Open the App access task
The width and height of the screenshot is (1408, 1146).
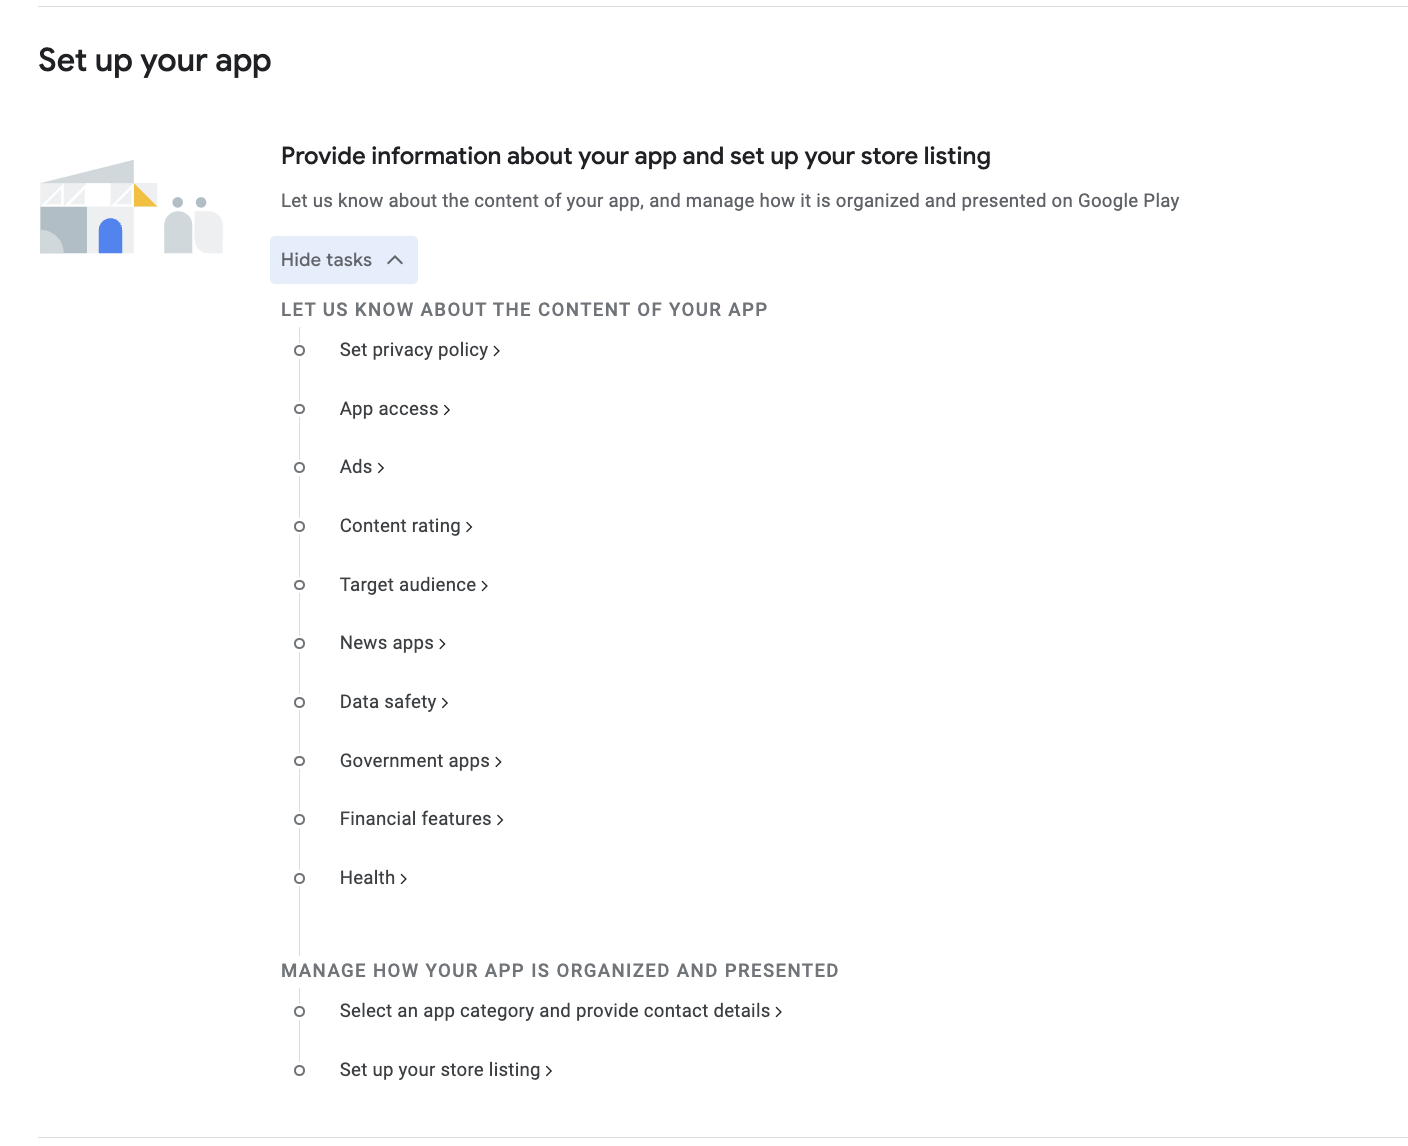[x=389, y=409]
